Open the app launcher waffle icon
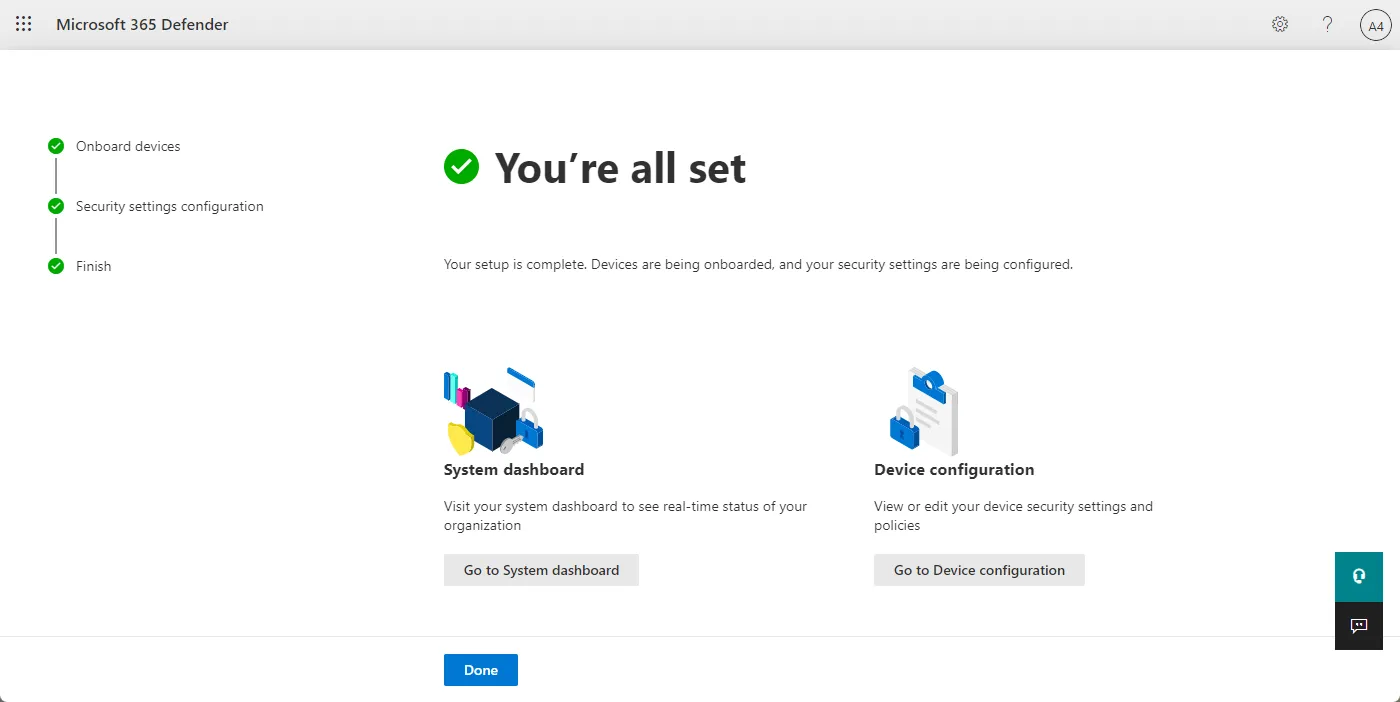Image resolution: width=1400 pixels, height=702 pixels. click(x=24, y=24)
